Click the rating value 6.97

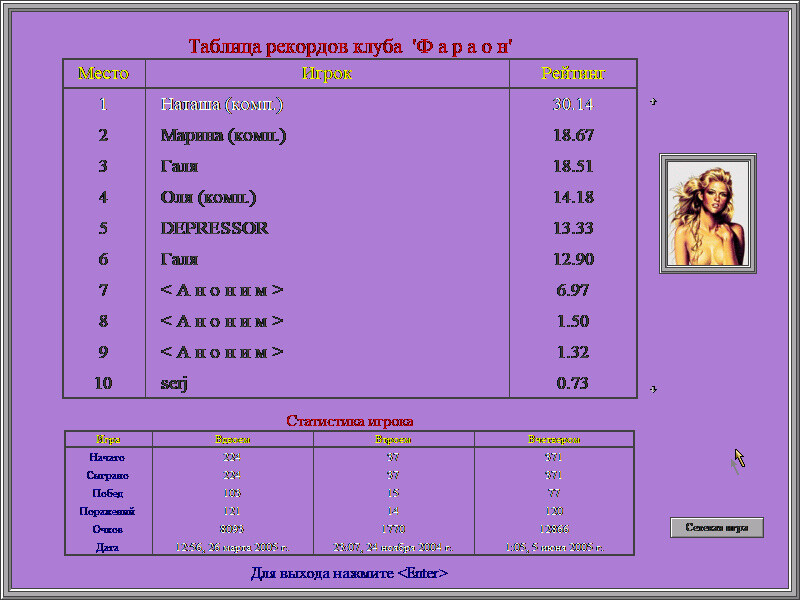coord(573,290)
